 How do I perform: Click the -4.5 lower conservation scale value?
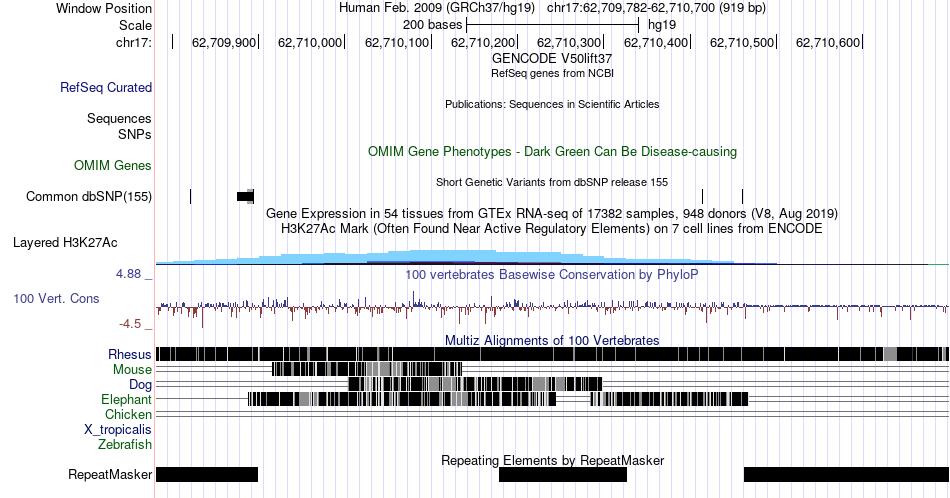[130, 324]
